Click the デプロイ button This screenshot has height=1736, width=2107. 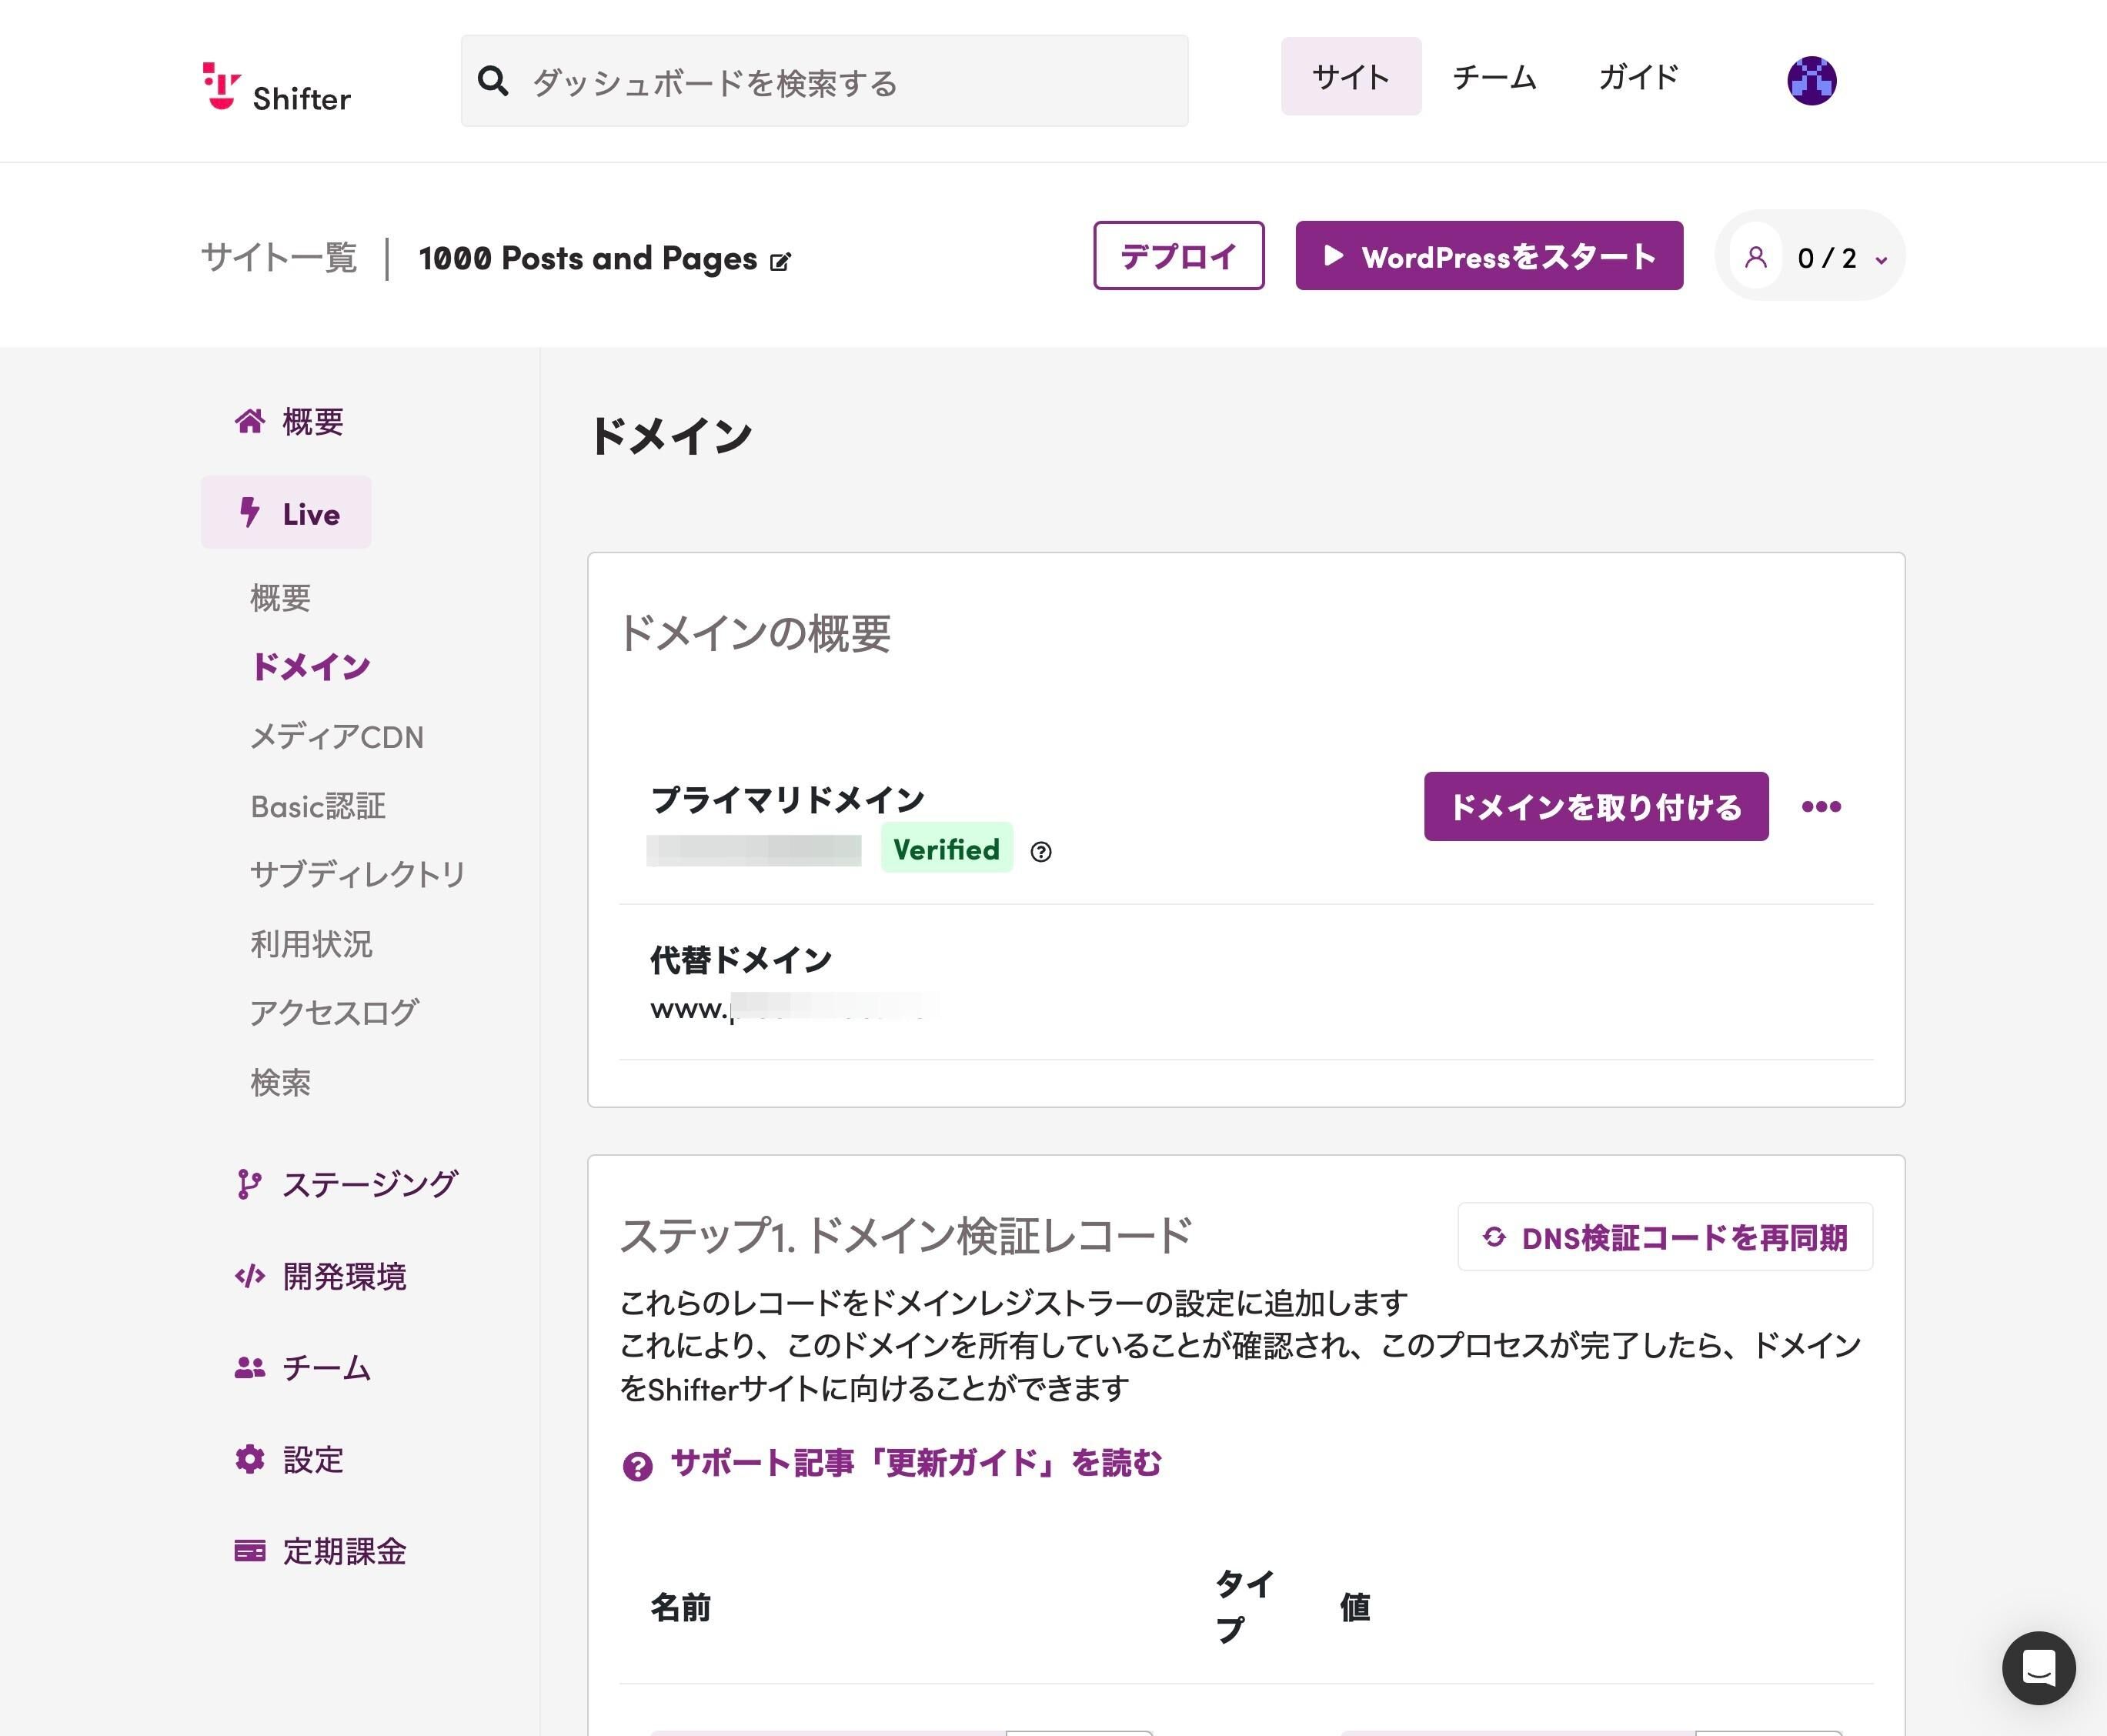[x=1178, y=256]
